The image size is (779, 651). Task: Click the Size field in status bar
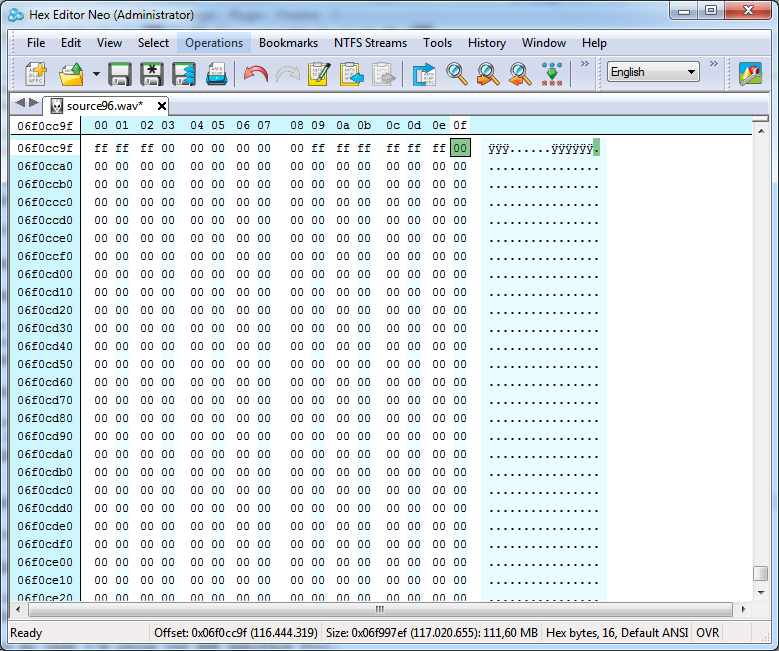click(x=432, y=633)
